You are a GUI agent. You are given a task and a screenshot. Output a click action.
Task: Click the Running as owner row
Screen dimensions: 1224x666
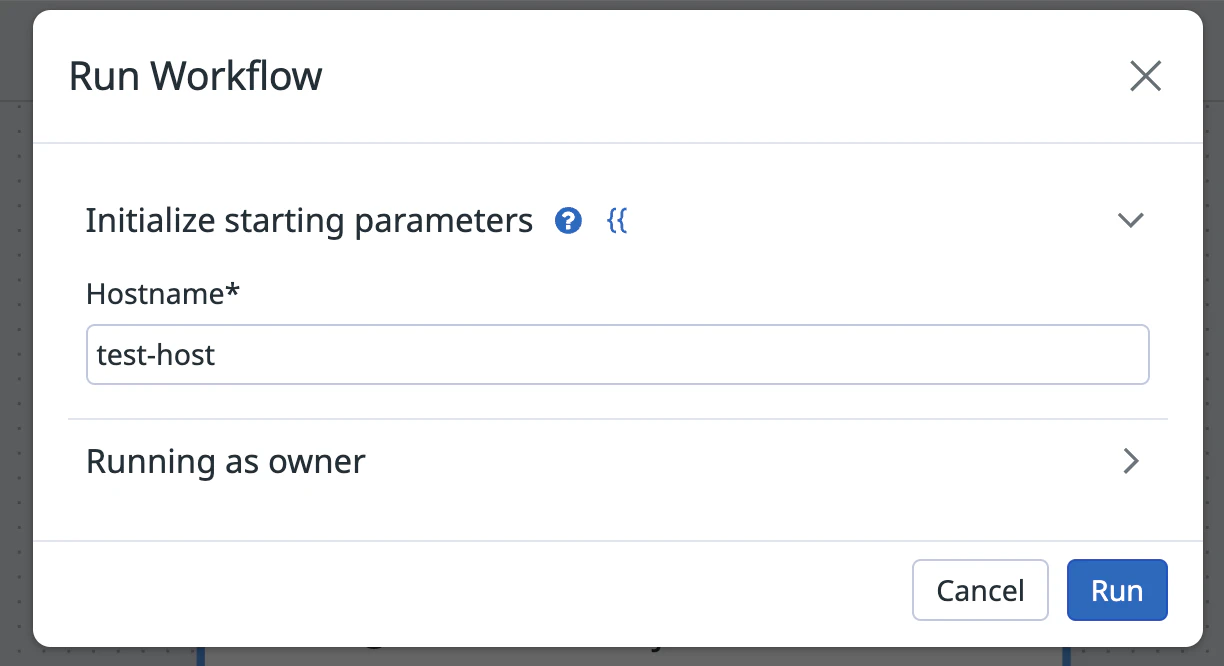[225, 461]
